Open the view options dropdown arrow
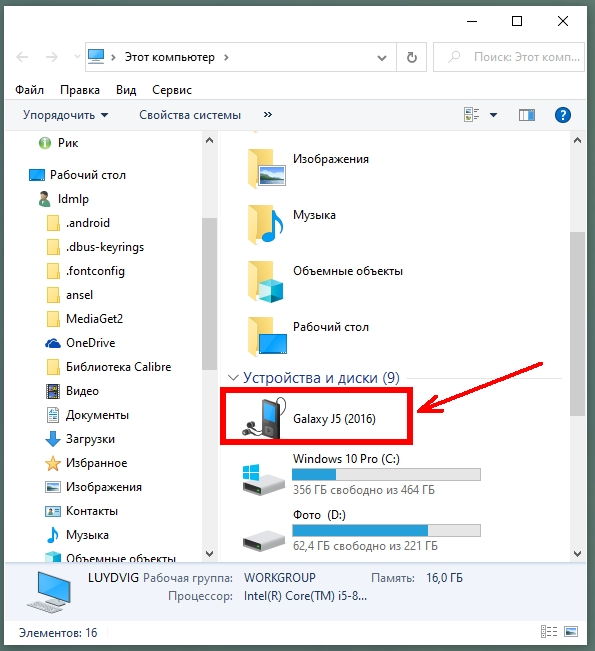Image resolution: width=595 pixels, height=651 pixels. coord(493,115)
